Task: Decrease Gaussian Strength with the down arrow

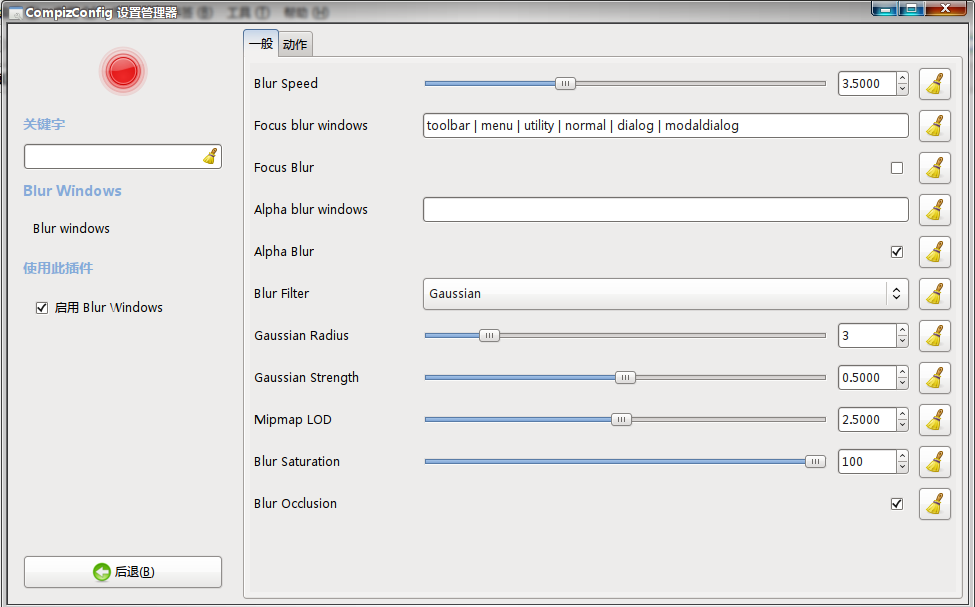Action: point(902,383)
